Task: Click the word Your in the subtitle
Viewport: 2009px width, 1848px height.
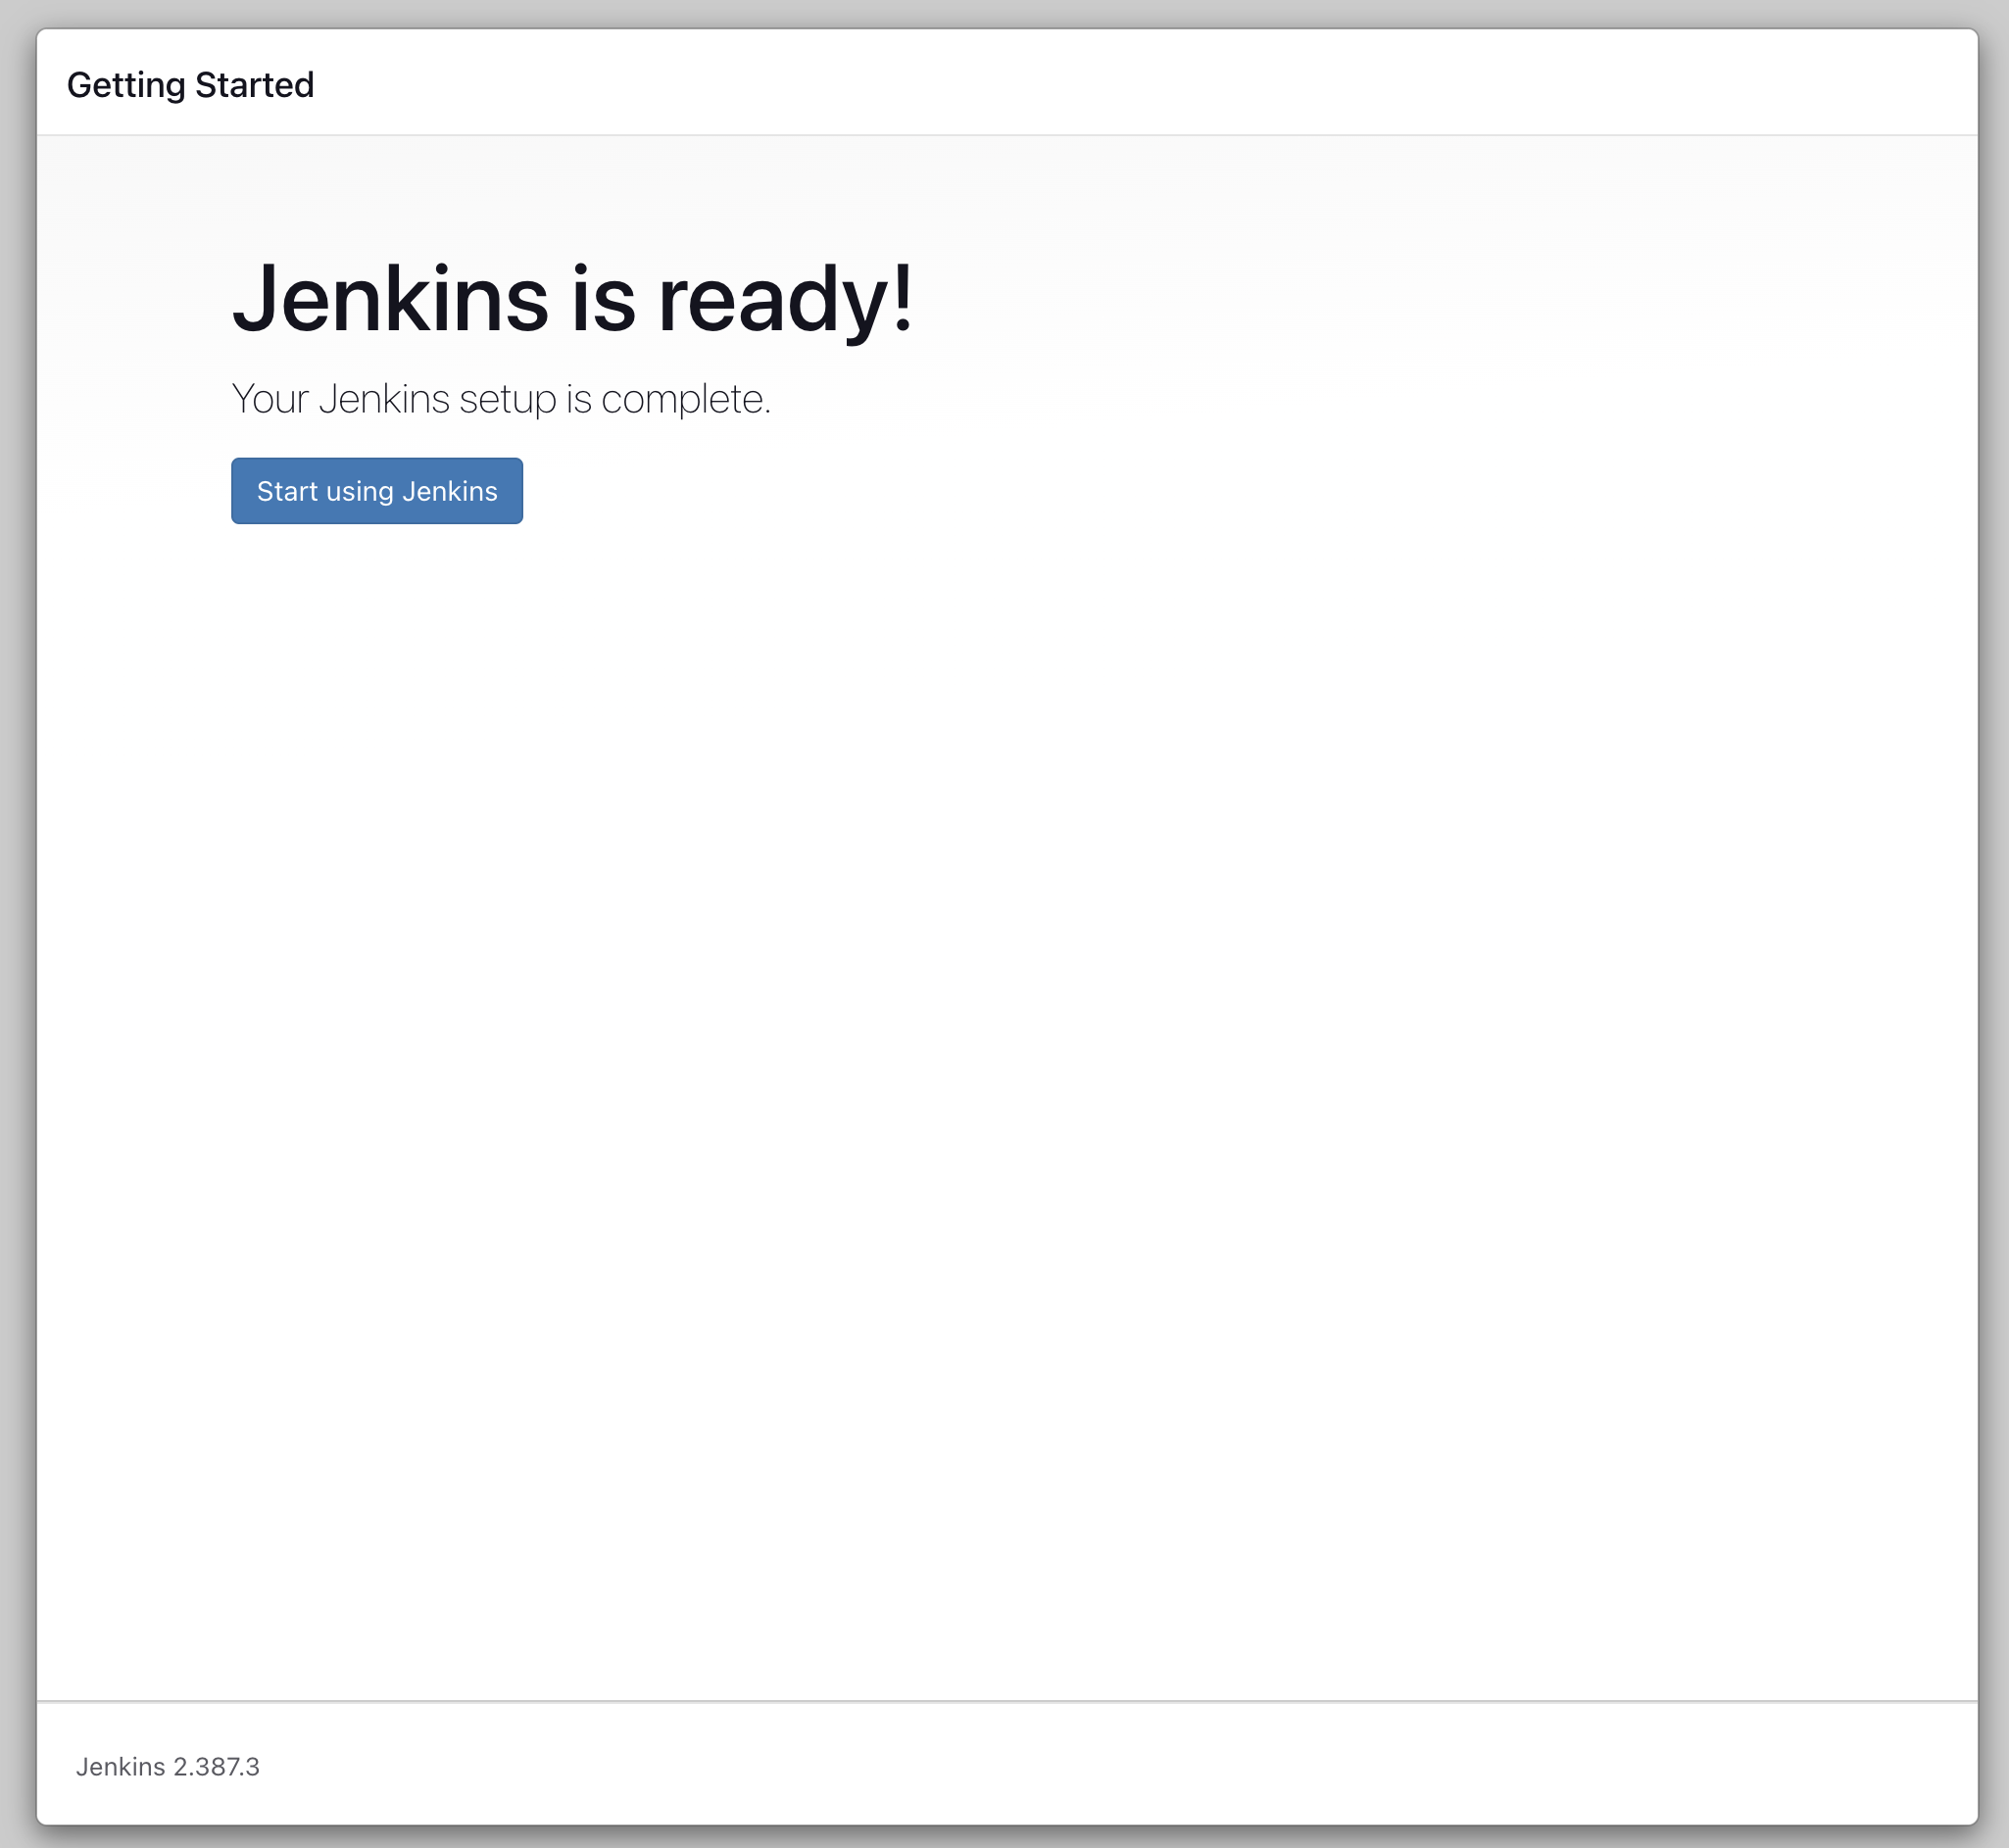Action: coord(269,399)
